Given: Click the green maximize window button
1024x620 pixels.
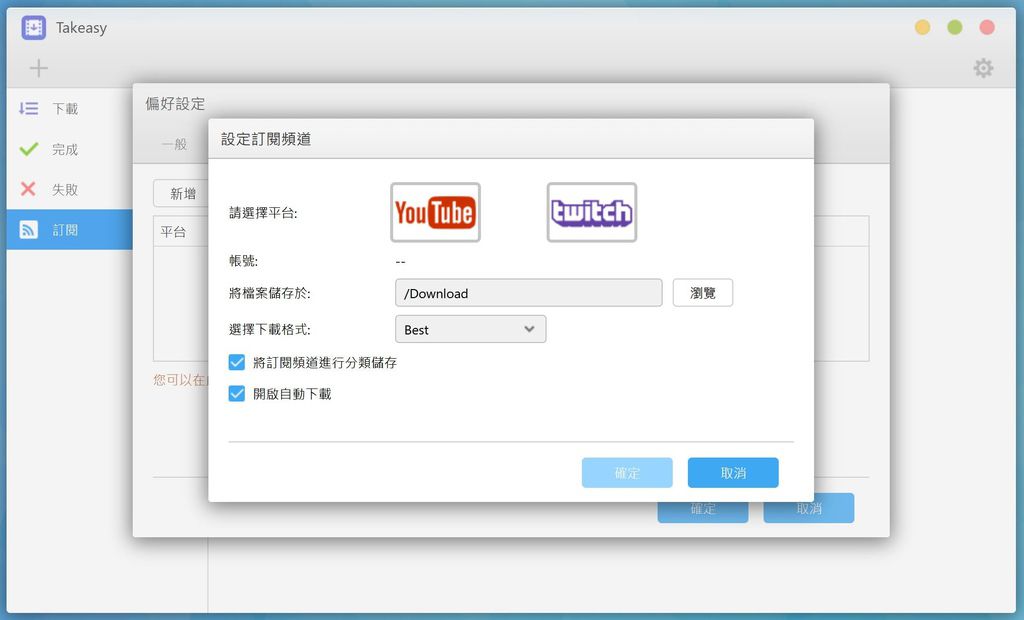Looking at the screenshot, I should pyautogui.click(x=955, y=27).
